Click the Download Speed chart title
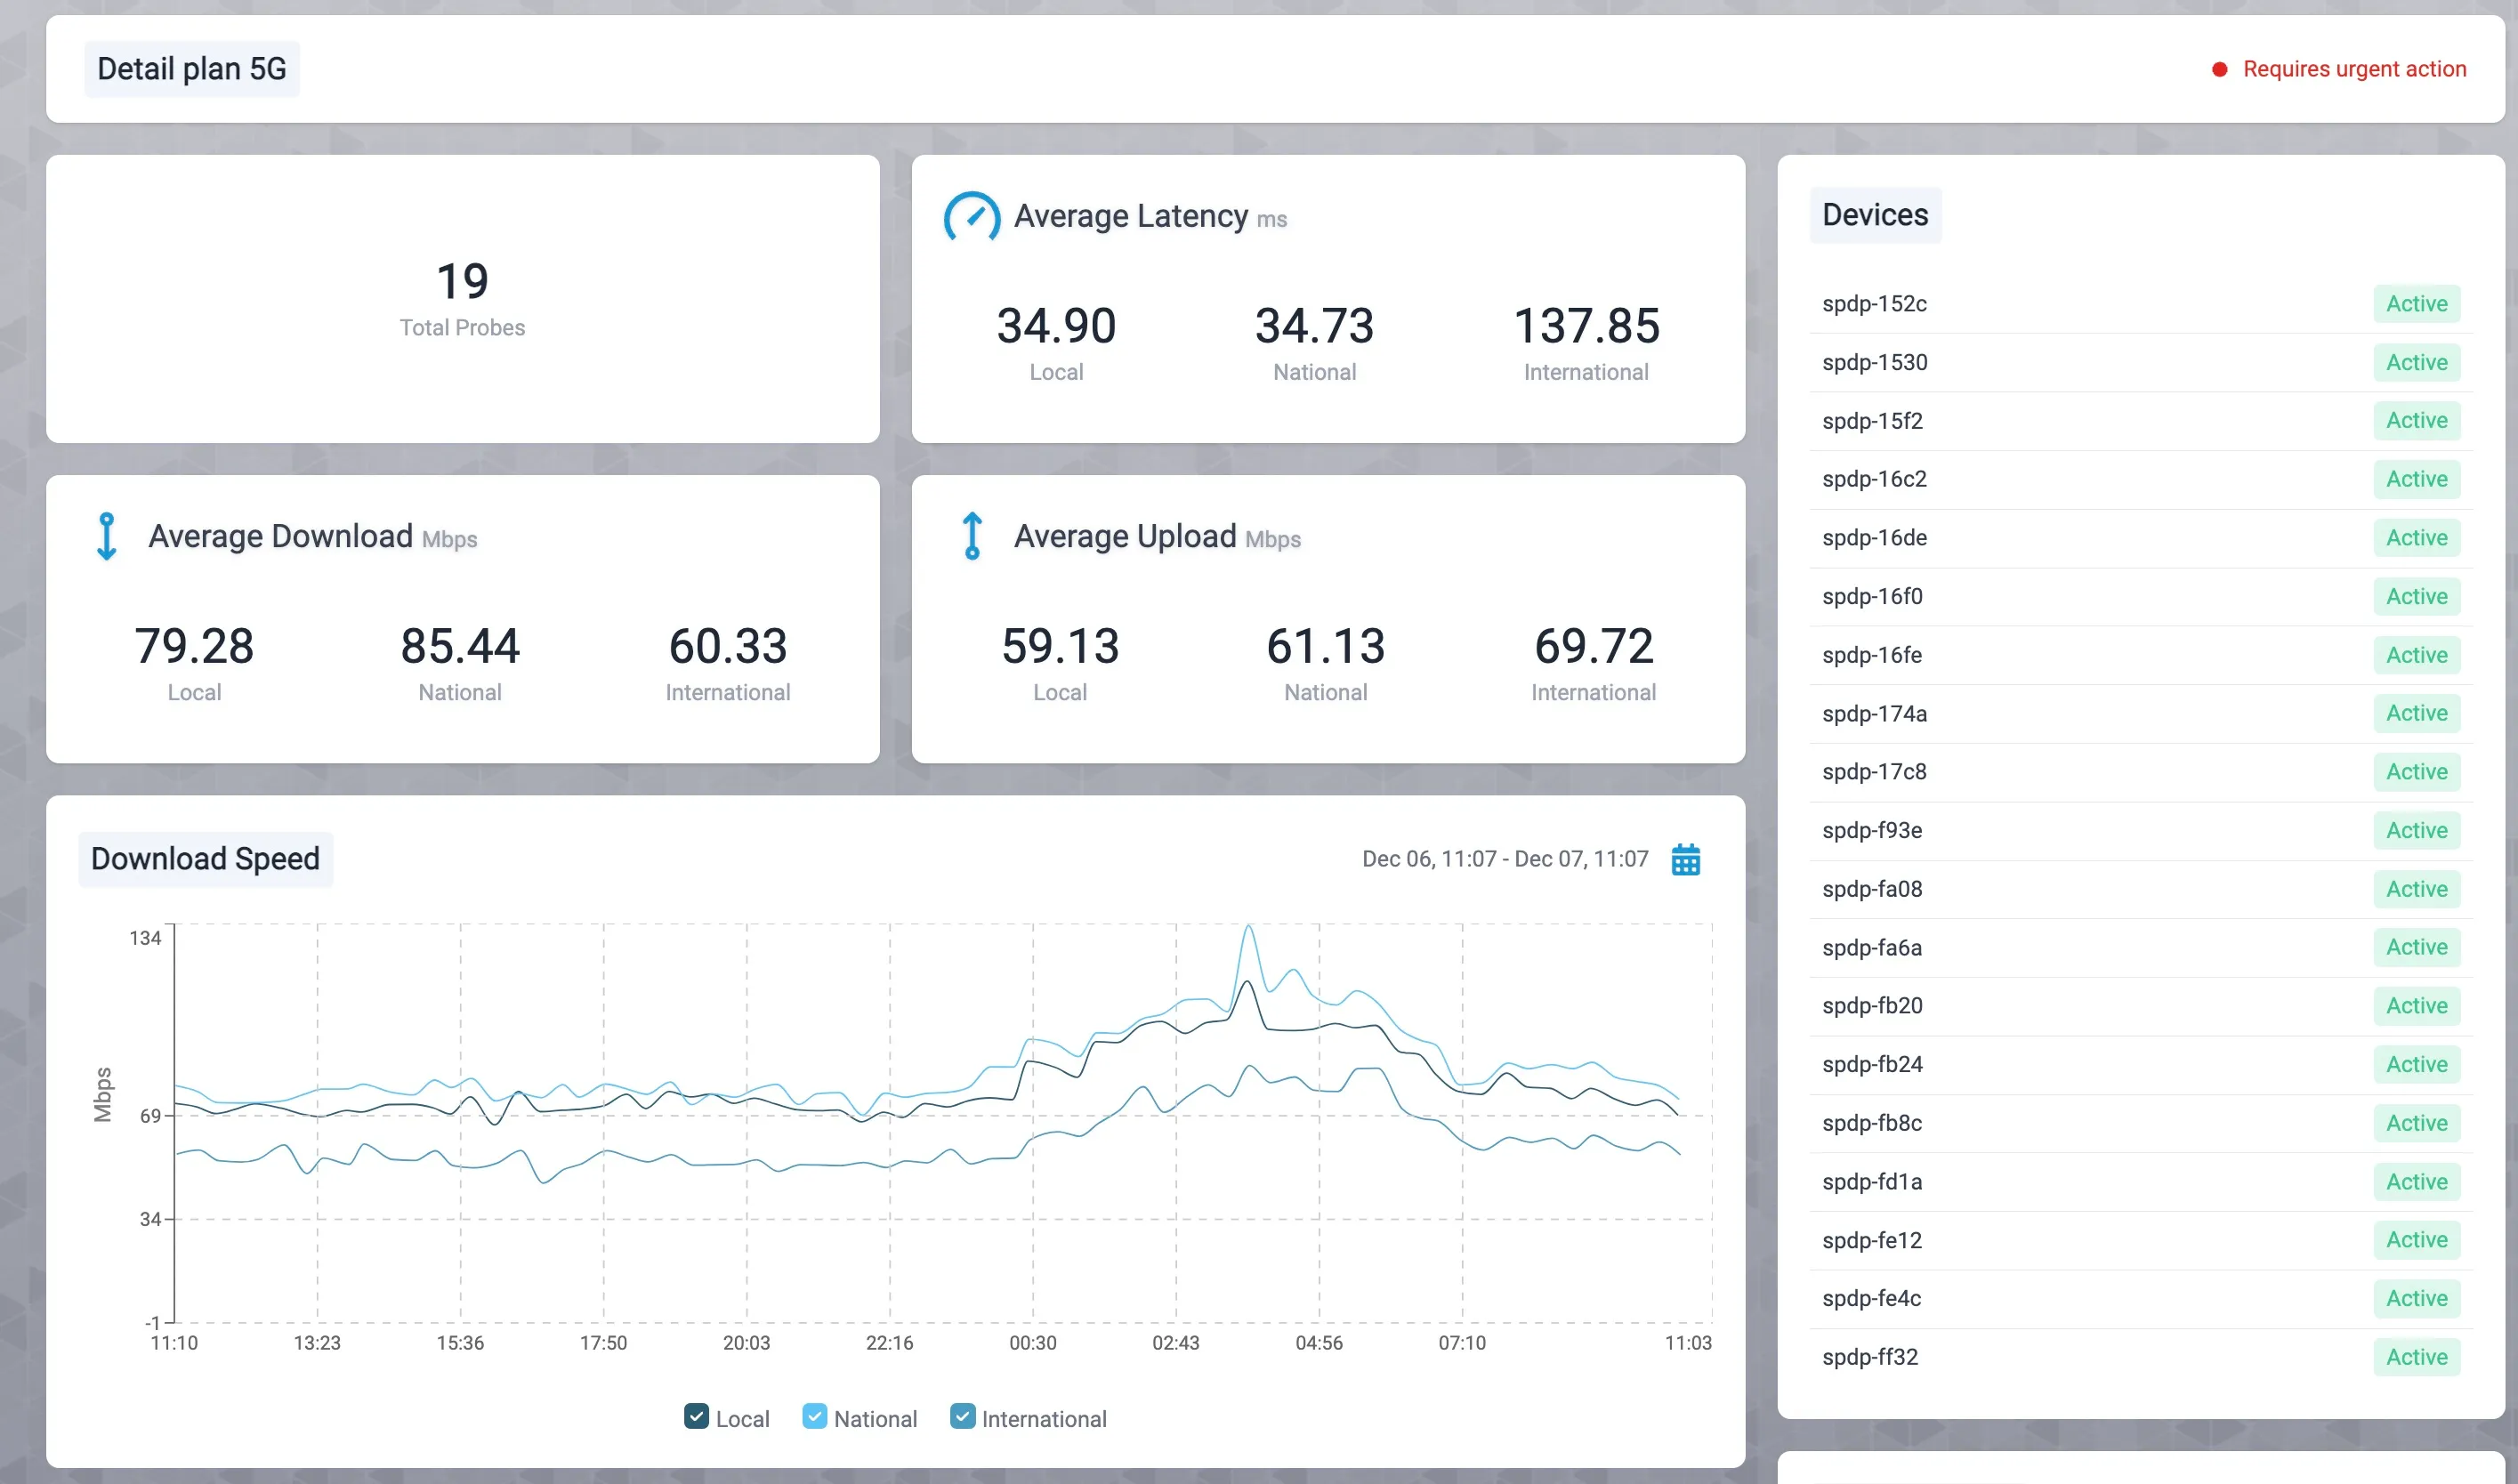This screenshot has height=1484, width=2518. (x=205, y=859)
